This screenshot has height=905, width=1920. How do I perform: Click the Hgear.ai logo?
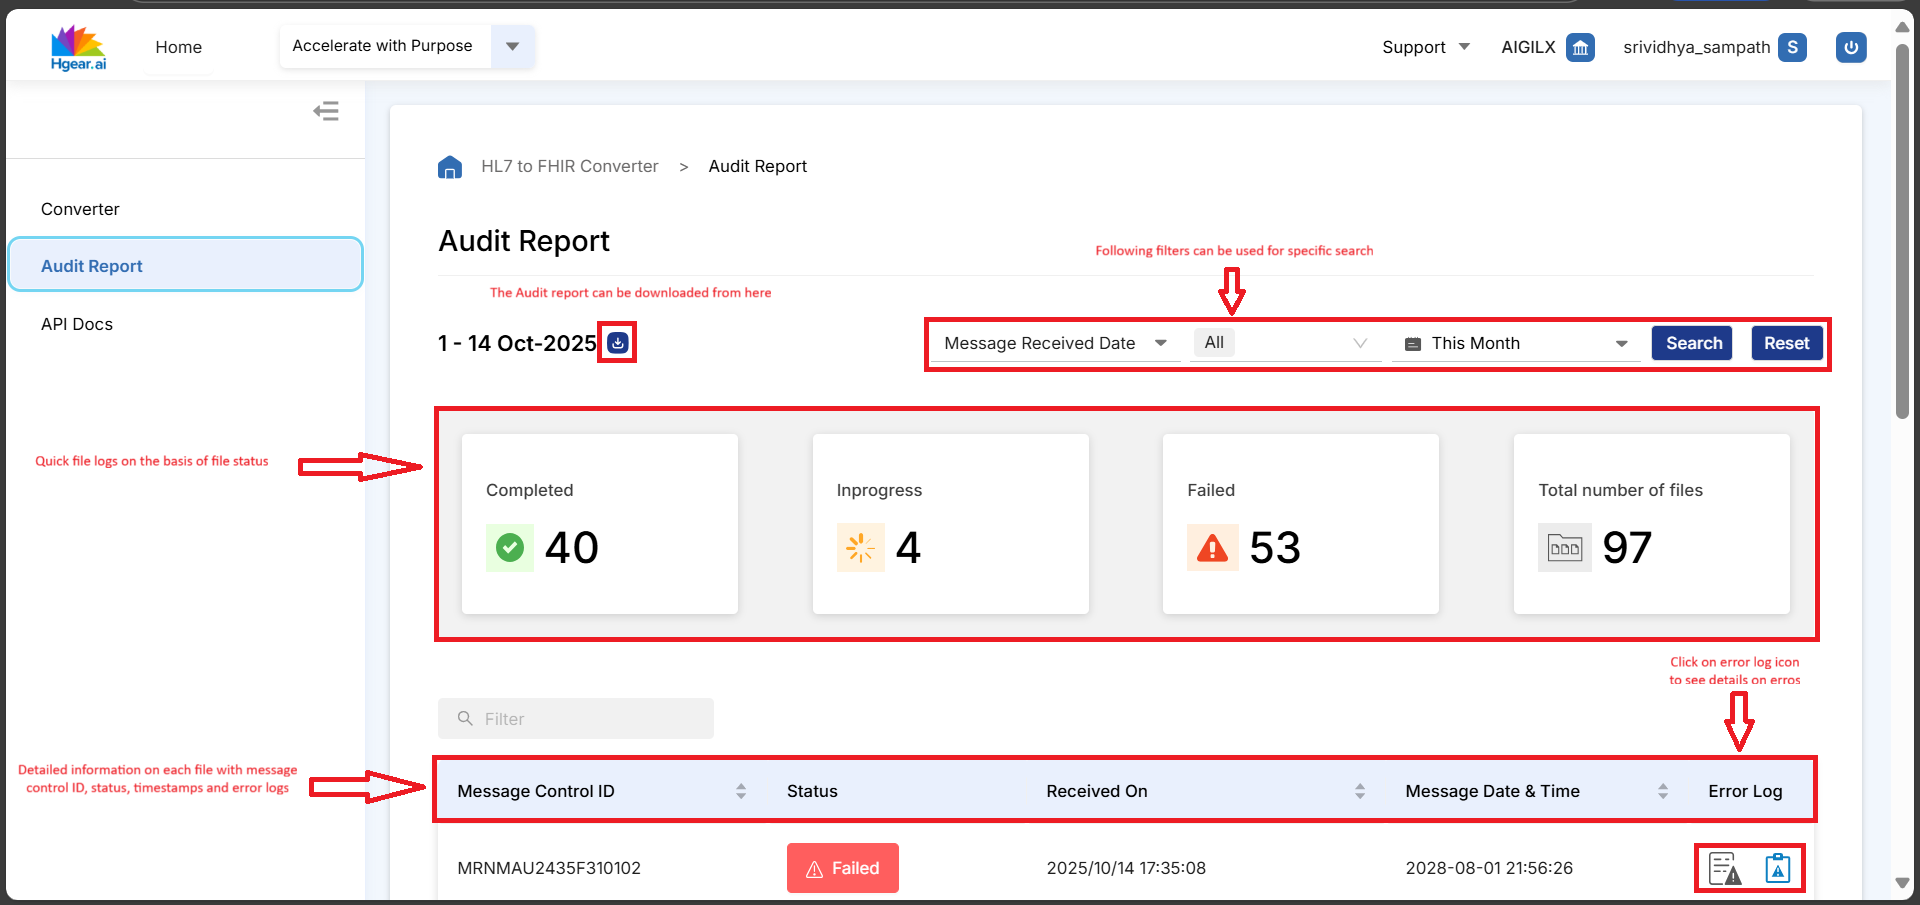tap(78, 47)
